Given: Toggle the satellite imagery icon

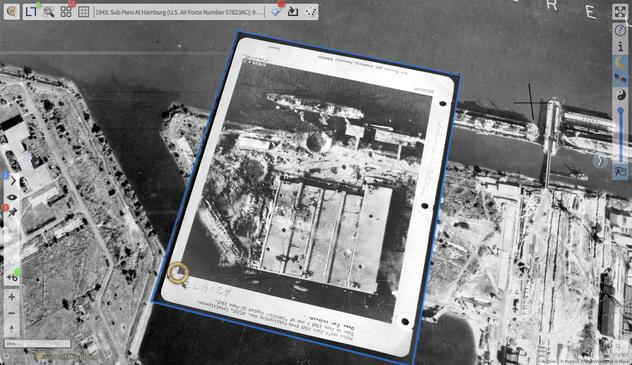Looking at the screenshot, I should click(x=620, y=79).
